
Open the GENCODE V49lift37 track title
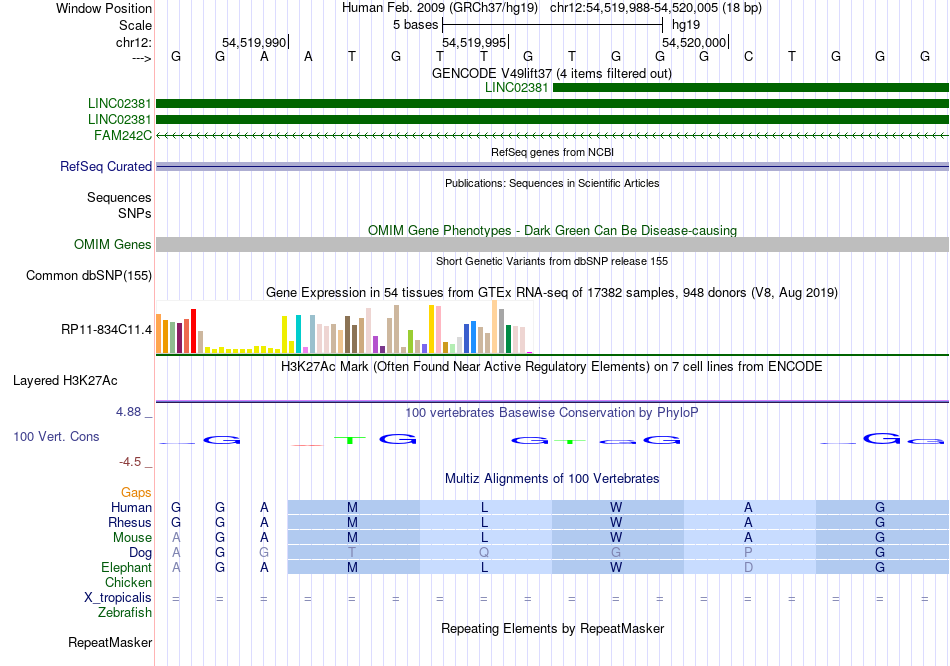click(x=552, y=73)
